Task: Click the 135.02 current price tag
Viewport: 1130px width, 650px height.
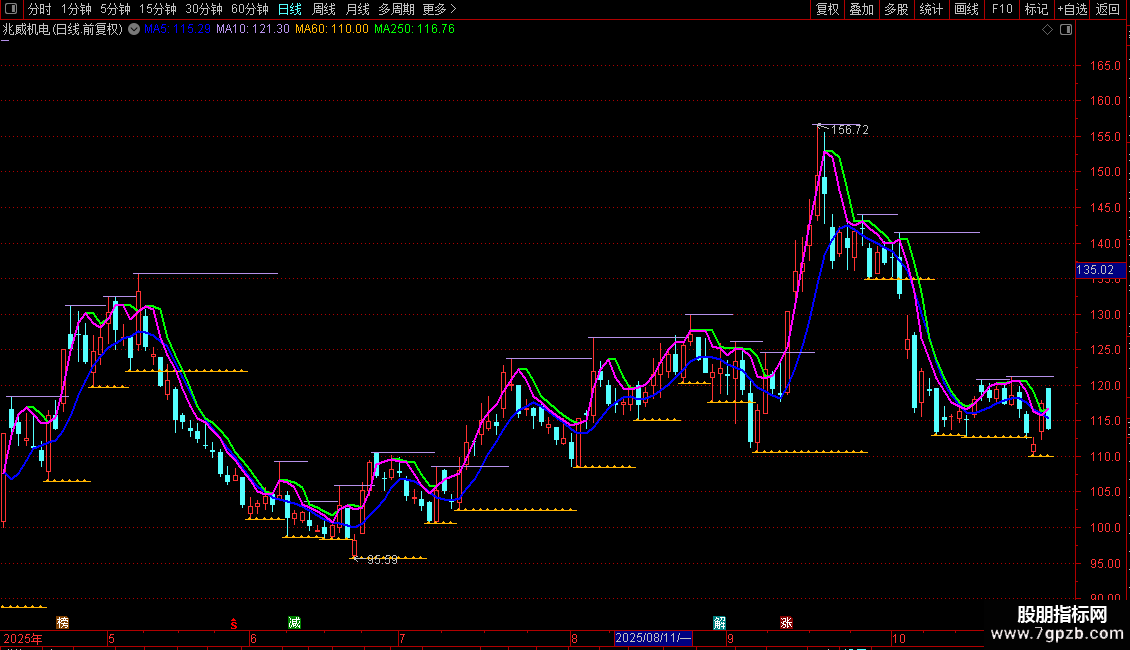Action: tap(1100, 270)
